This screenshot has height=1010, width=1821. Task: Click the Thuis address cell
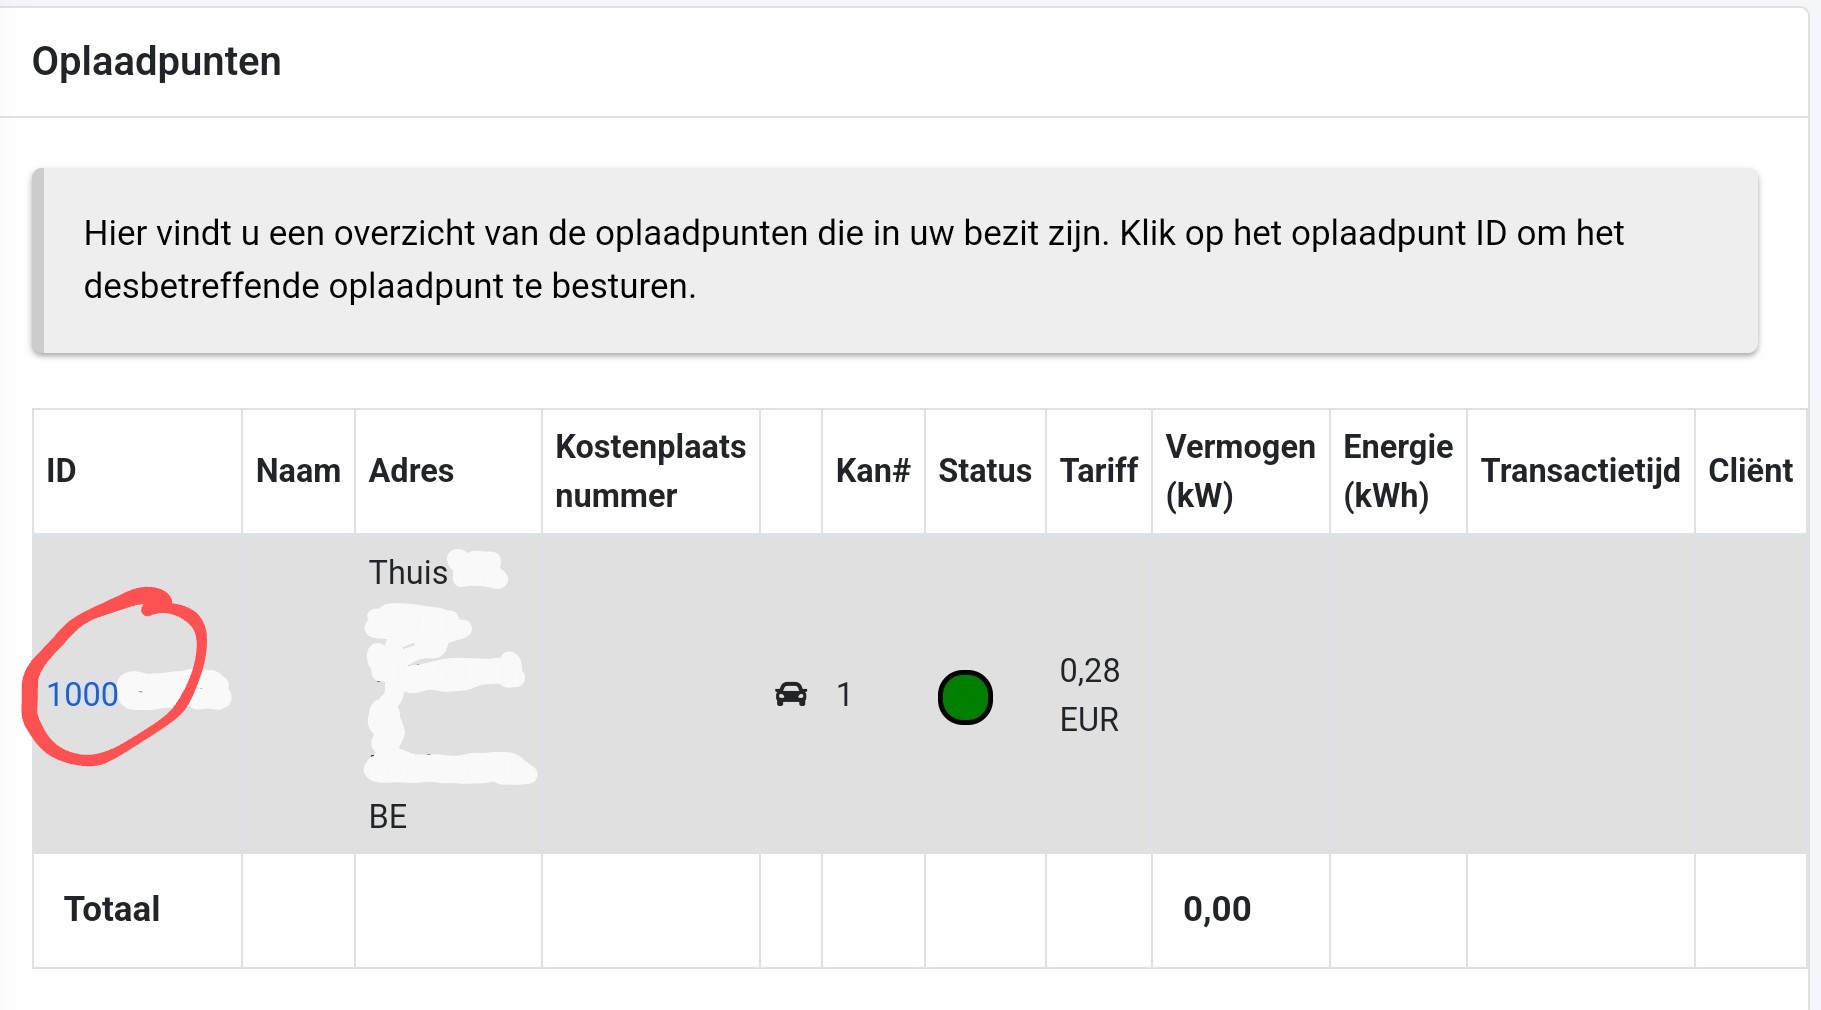point(408,573)
